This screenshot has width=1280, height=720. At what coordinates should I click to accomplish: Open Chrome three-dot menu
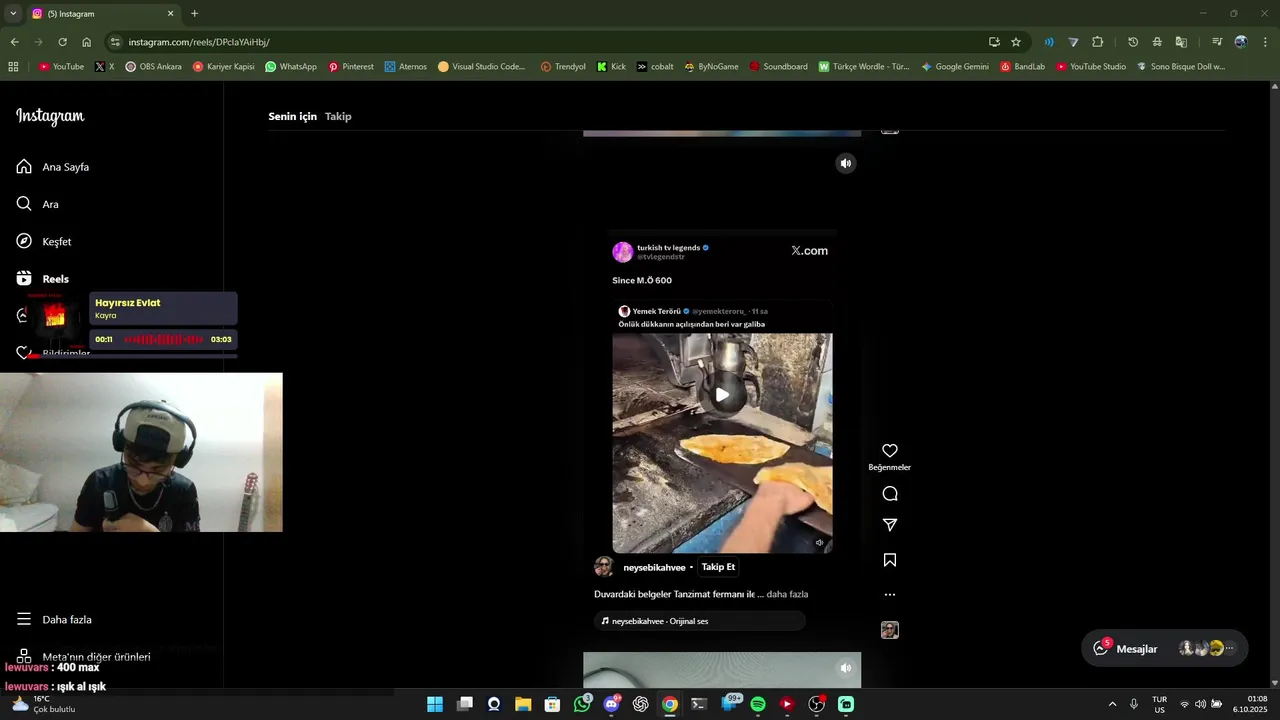coord(1265,42)
